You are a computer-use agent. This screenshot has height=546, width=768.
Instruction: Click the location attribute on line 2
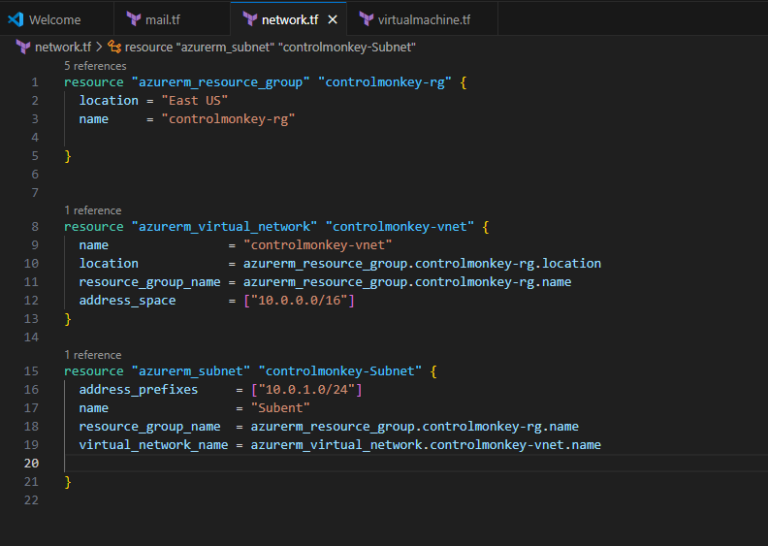pos(109,101)
